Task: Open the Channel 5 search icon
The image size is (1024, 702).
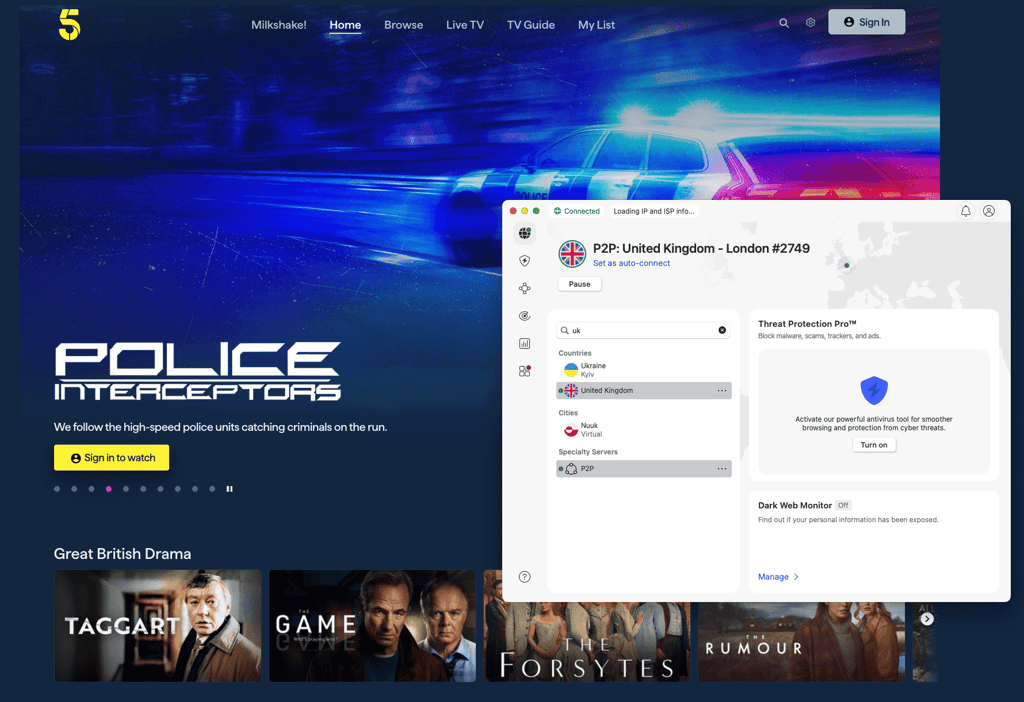Action: click(784, 23)
